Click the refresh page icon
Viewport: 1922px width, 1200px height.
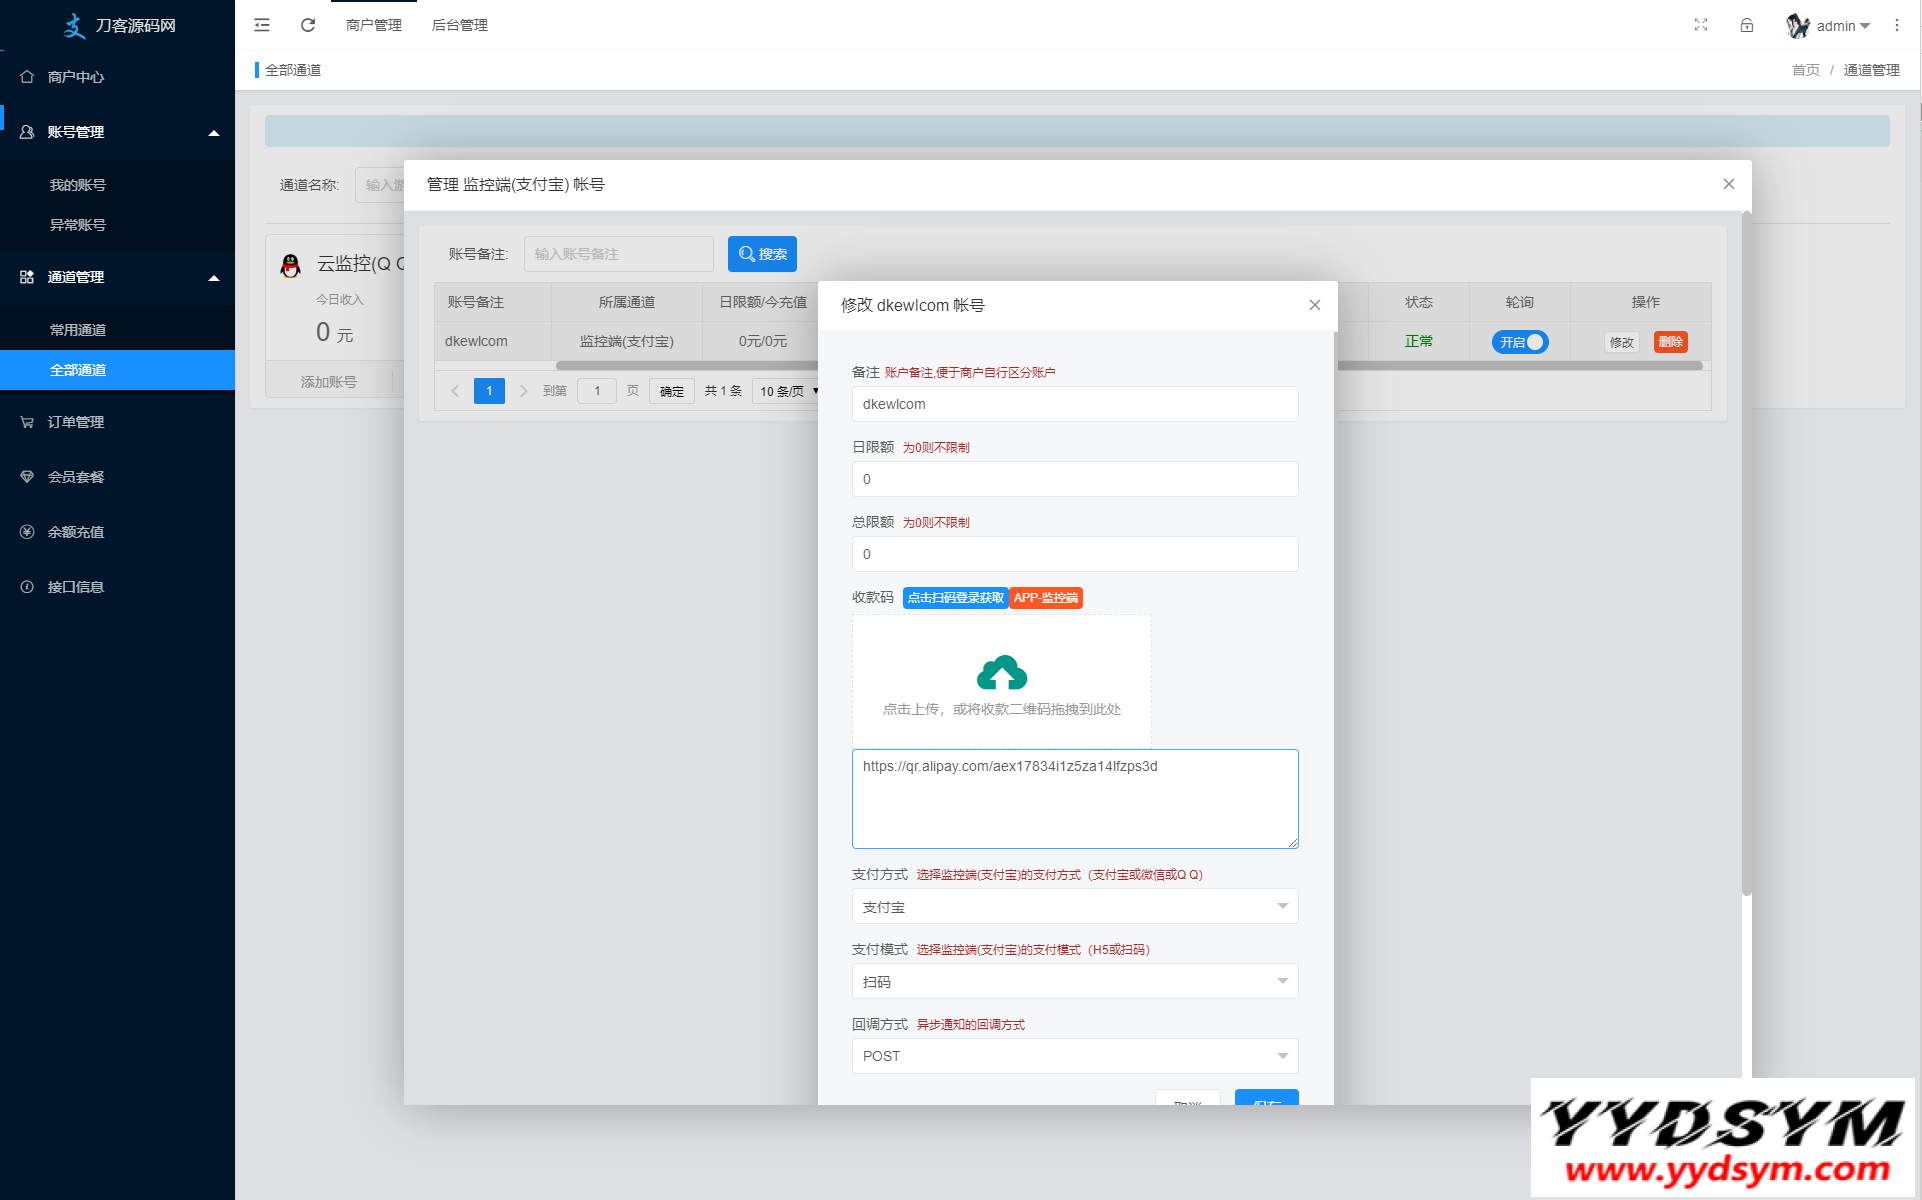[x=308, y=25]
